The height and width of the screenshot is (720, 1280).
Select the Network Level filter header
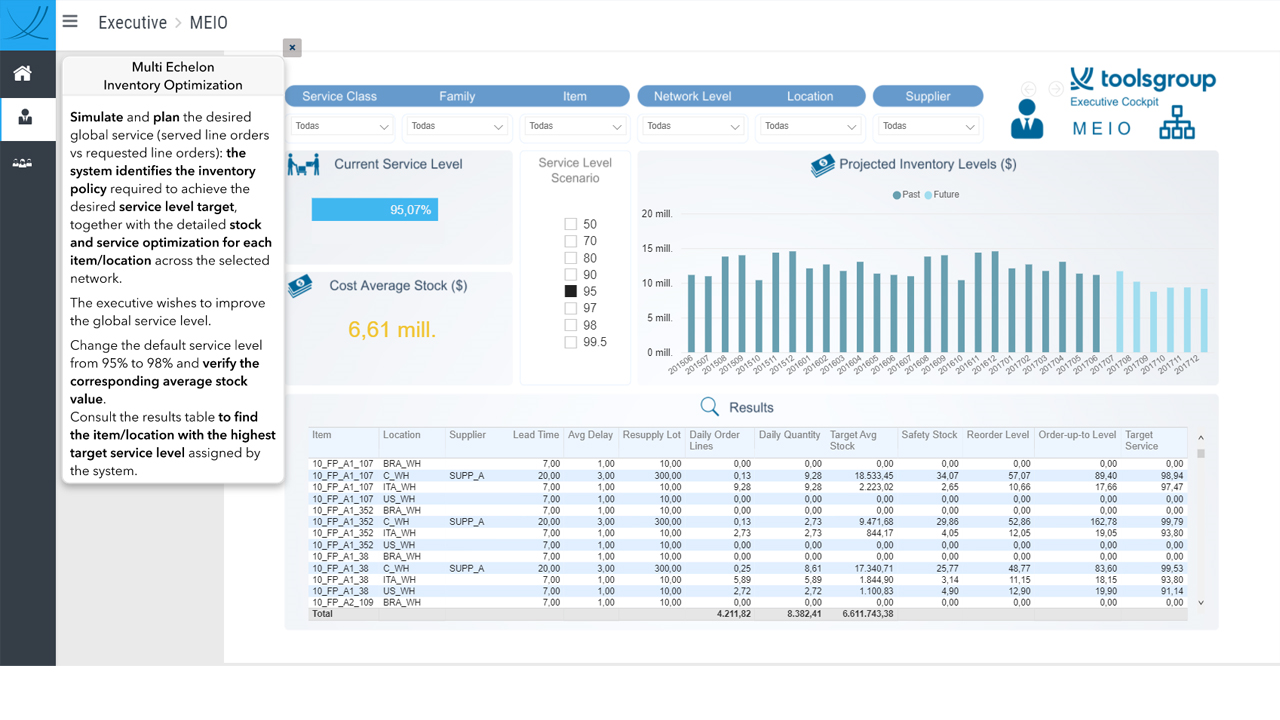(692, 96)
